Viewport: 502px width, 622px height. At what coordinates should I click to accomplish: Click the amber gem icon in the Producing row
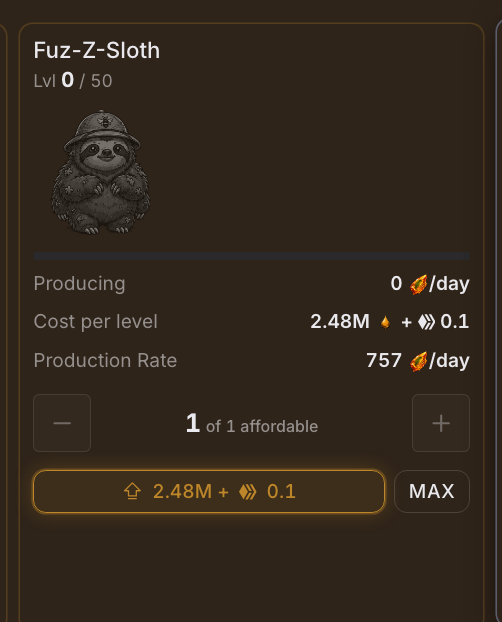click(x=418, y=284)
